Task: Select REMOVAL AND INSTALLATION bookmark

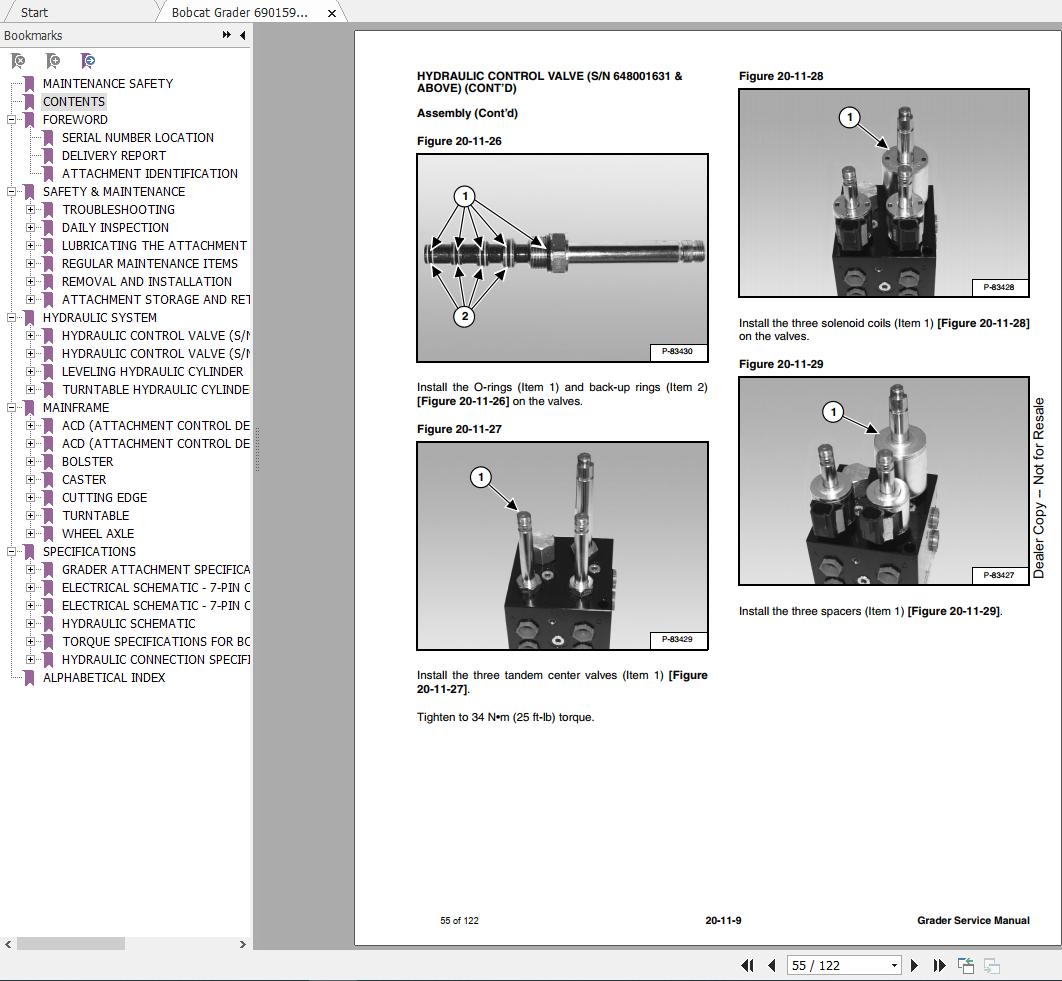Action: [x=147, y=282]
